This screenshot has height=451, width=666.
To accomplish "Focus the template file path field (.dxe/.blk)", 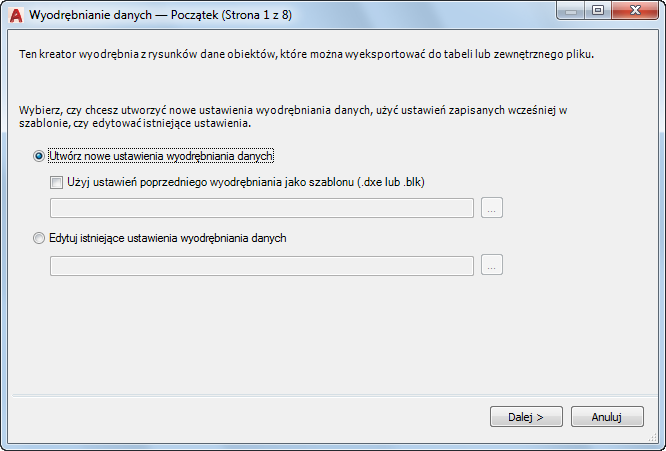I will tap(262, 208).
